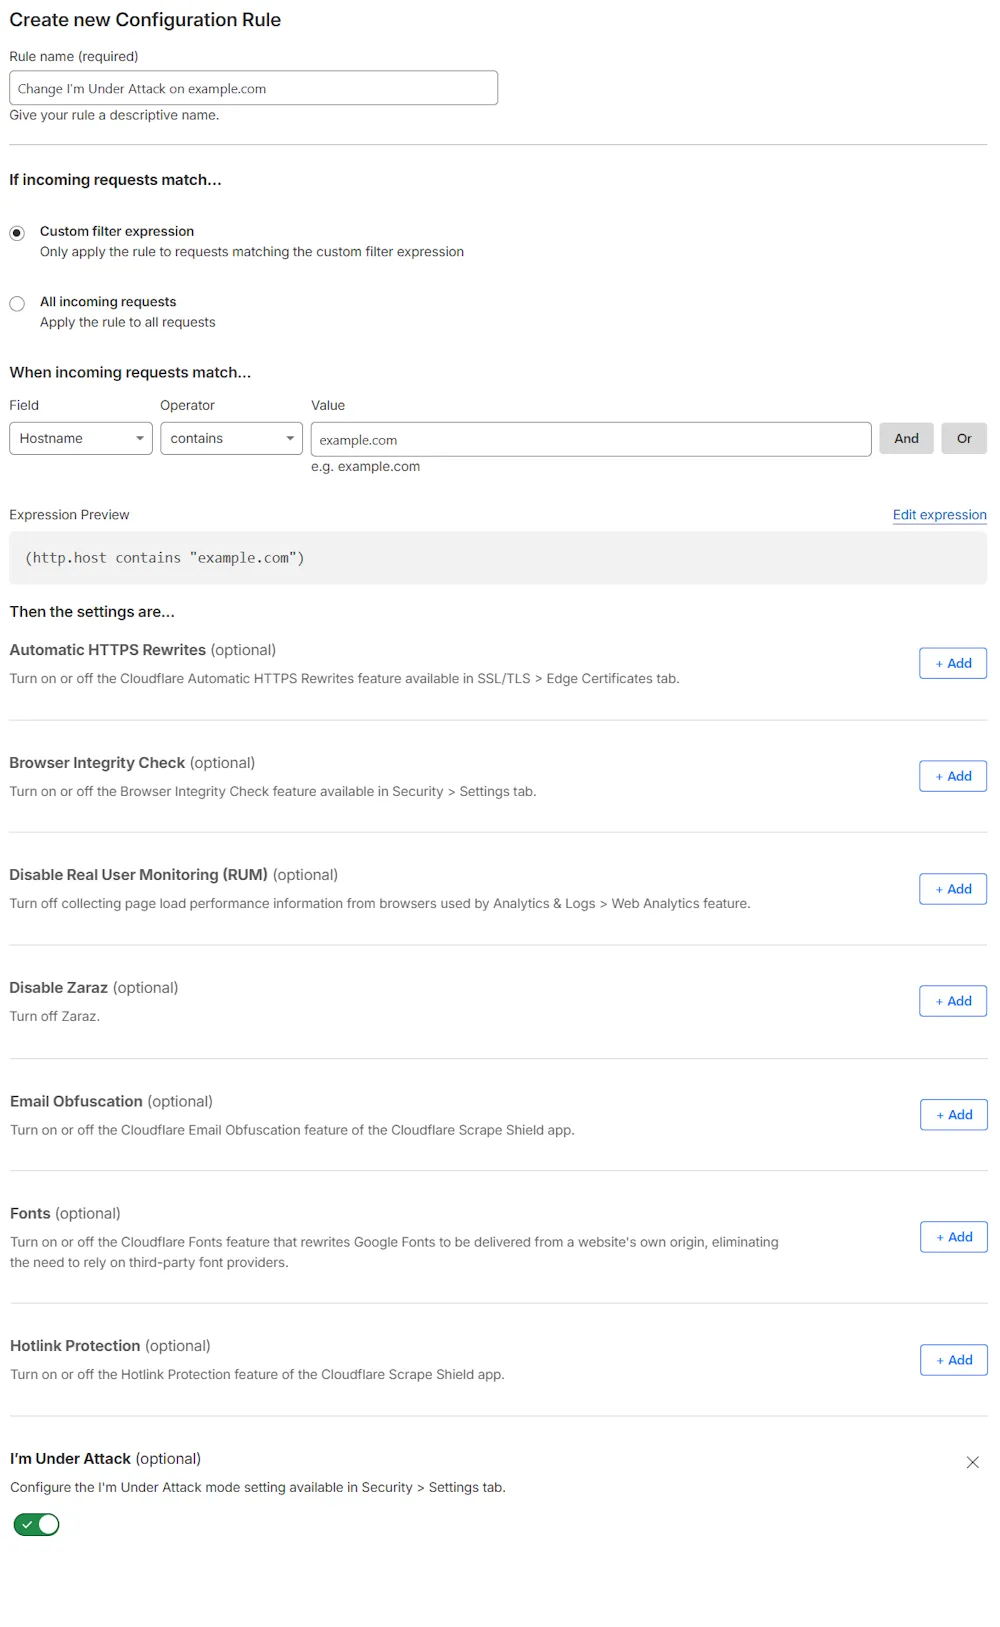Add the Disable Real User Monitoring setting
Viewport: 1000px width, 1627px height.
point(952,889)
